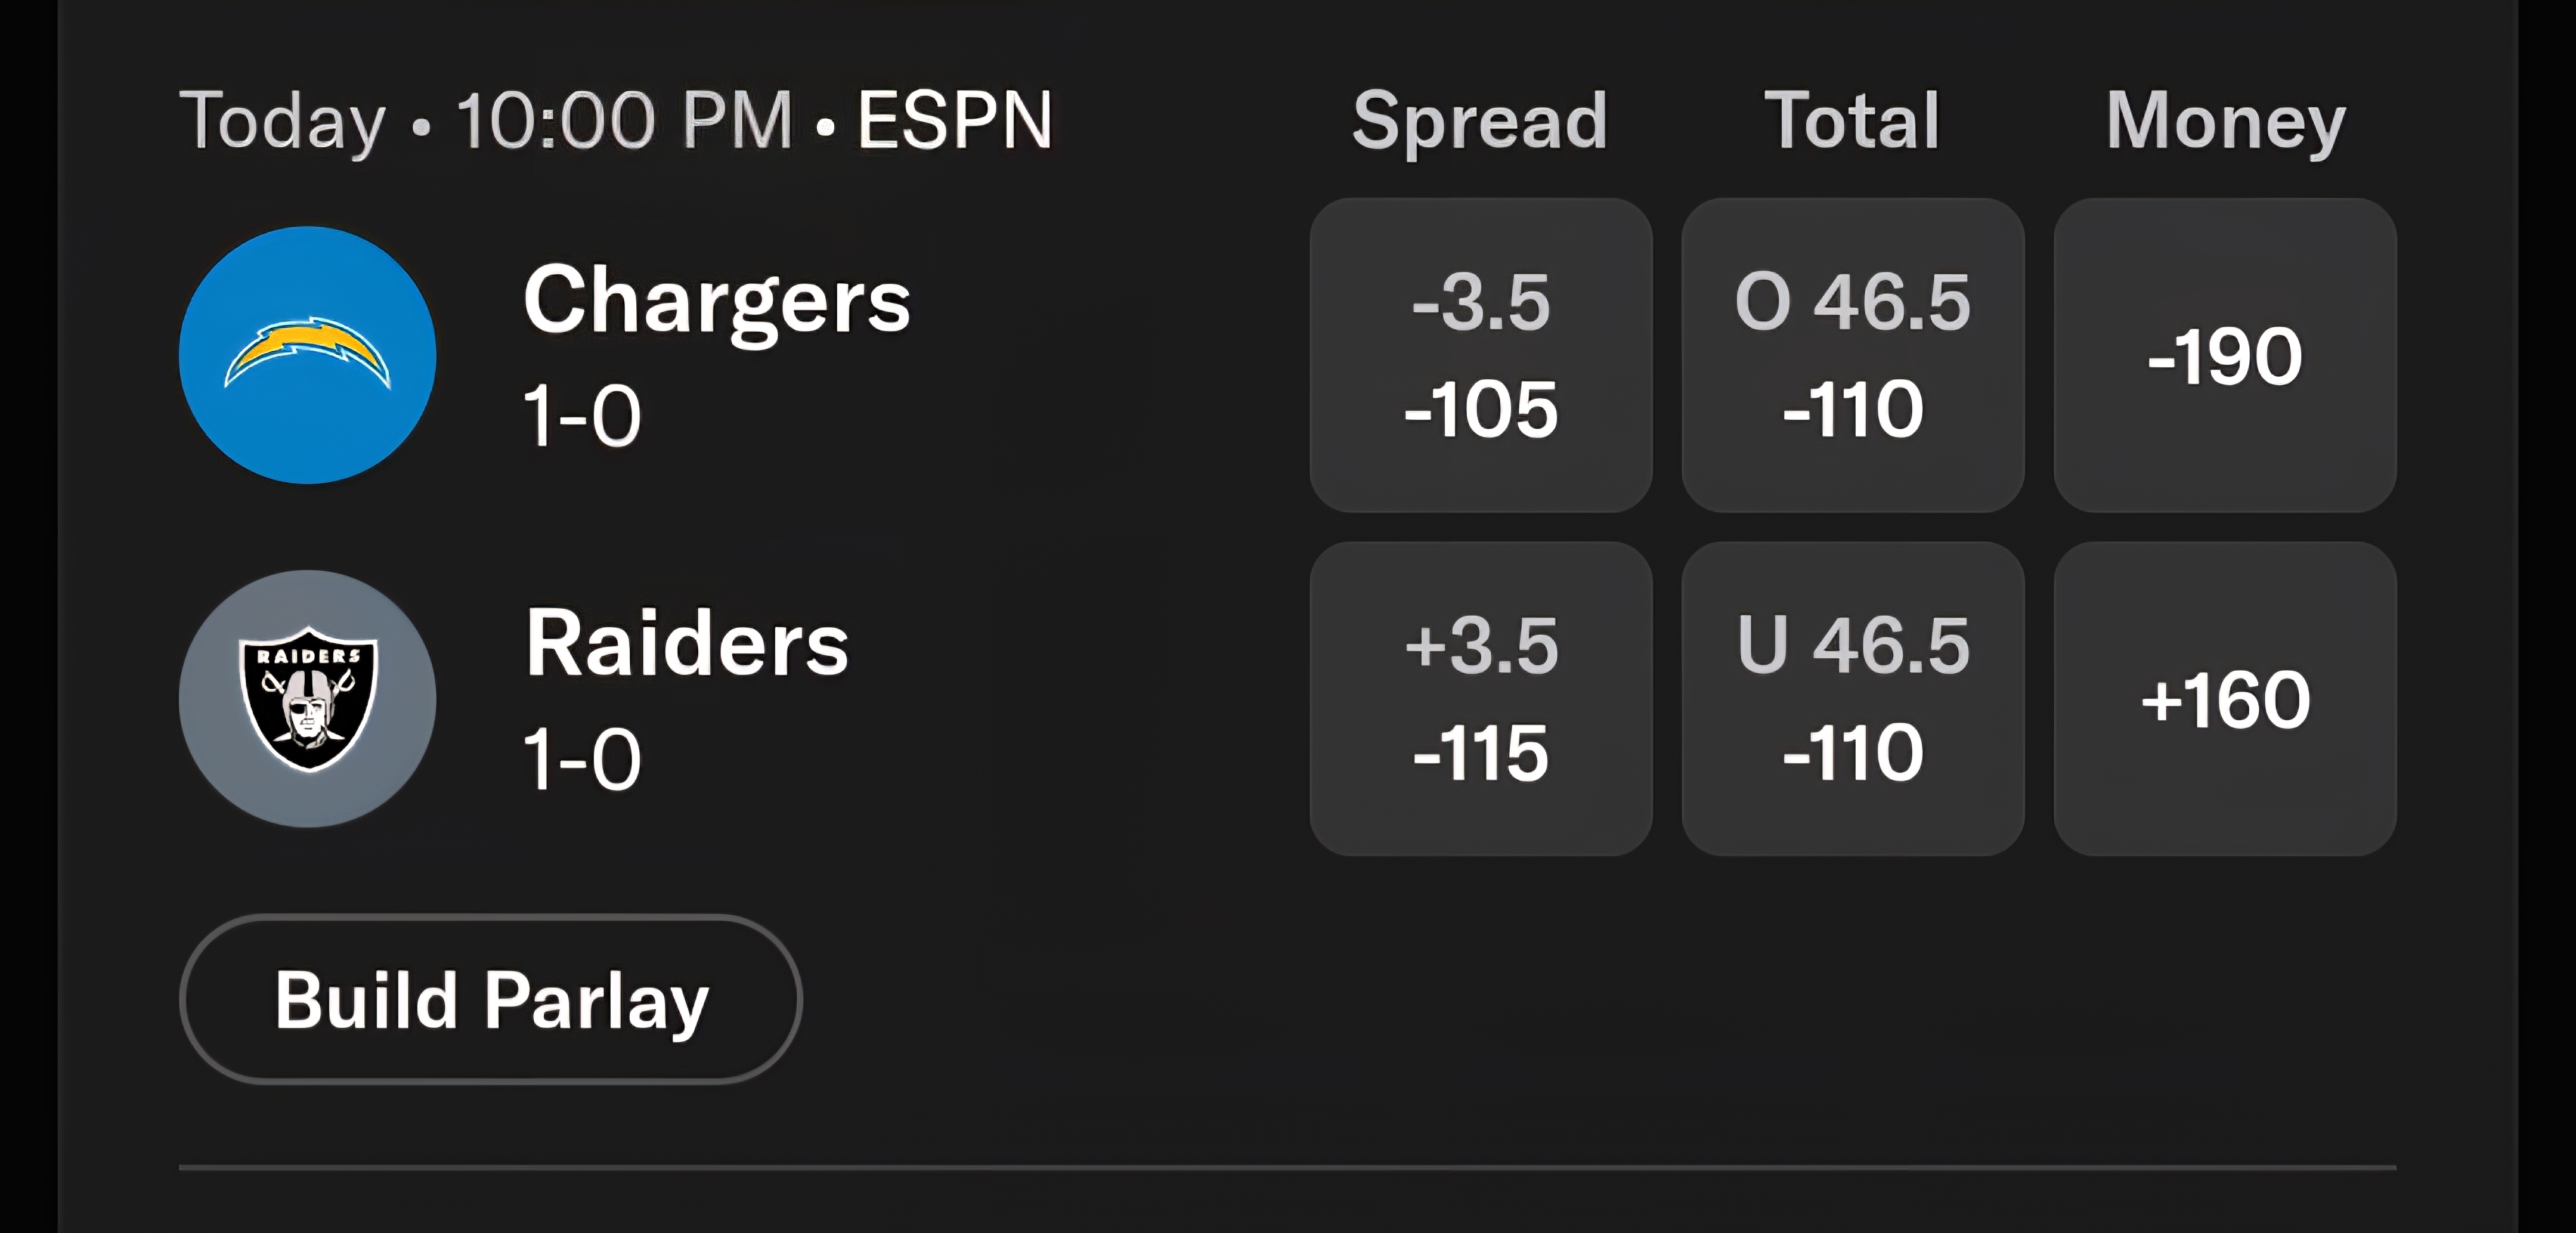Click the -115 odds under Raiders spread
Image resolution: width=2576 pixels, height=1233 pixels.
(1481, 752)
